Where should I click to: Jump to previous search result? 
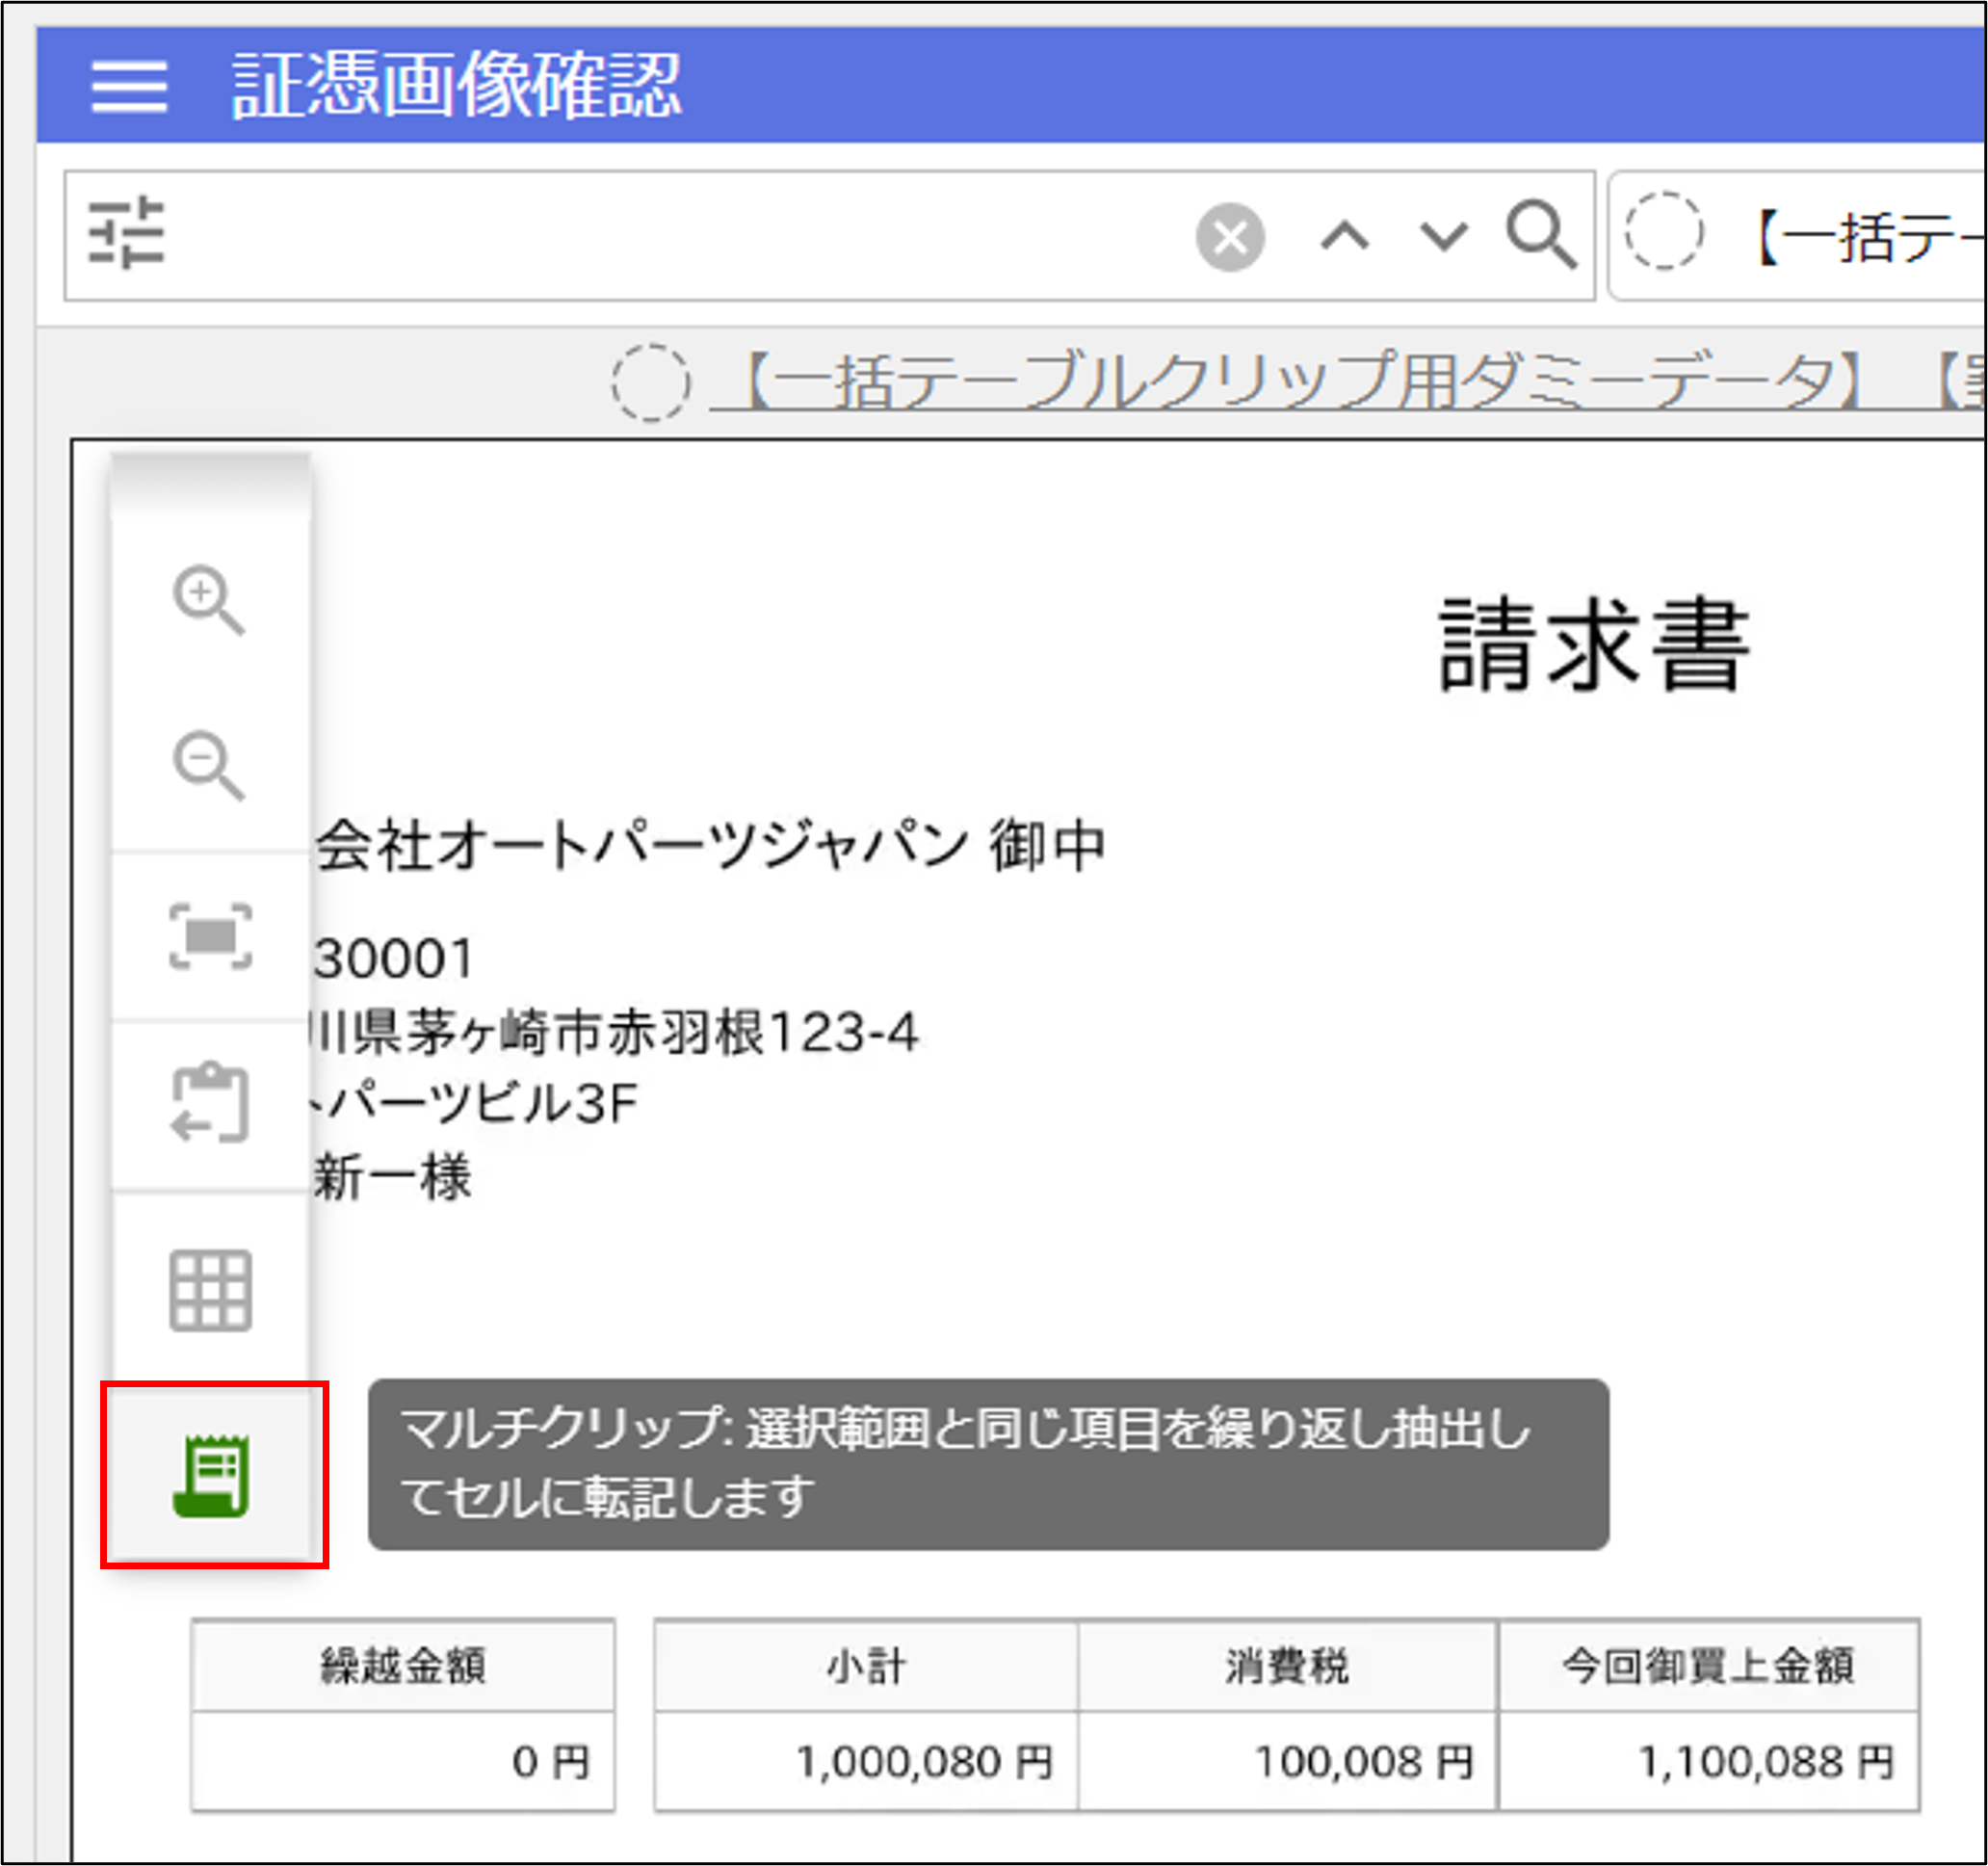(1344, 238)
